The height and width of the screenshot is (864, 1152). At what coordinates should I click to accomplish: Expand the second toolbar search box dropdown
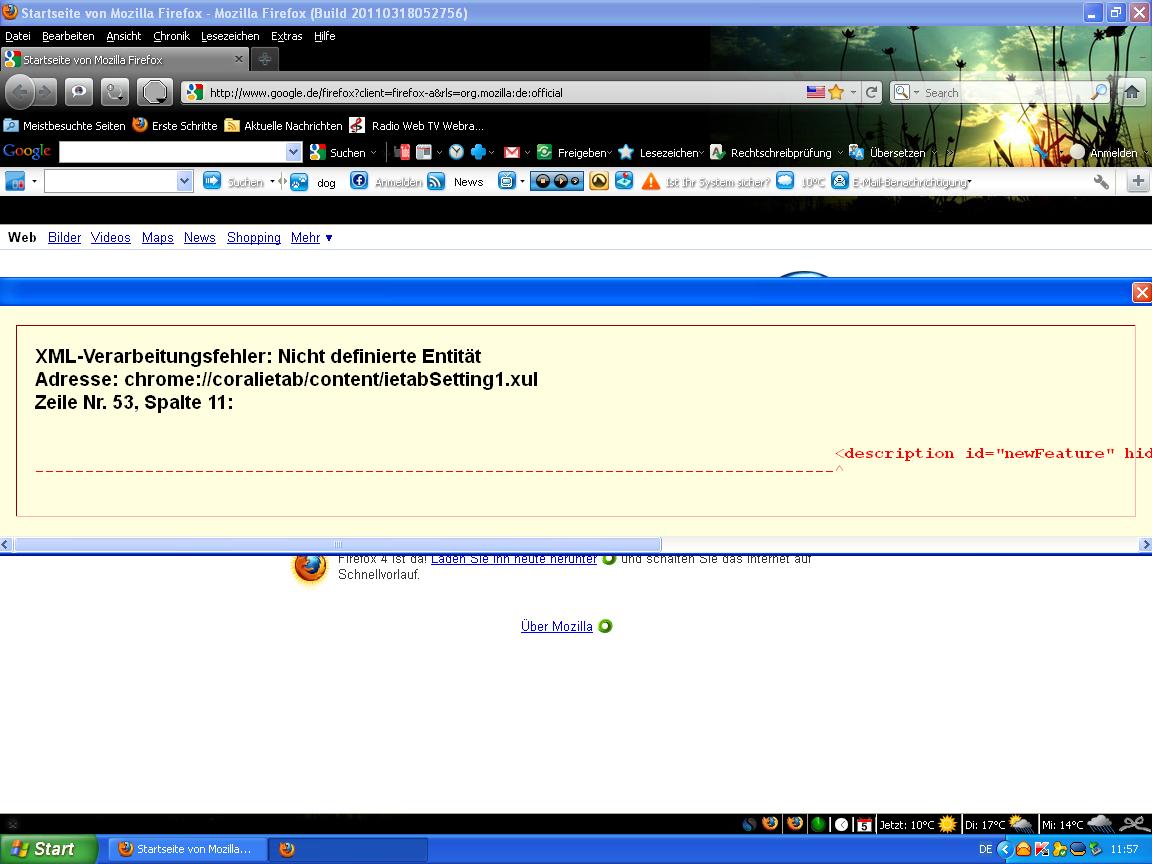(184, 181)
